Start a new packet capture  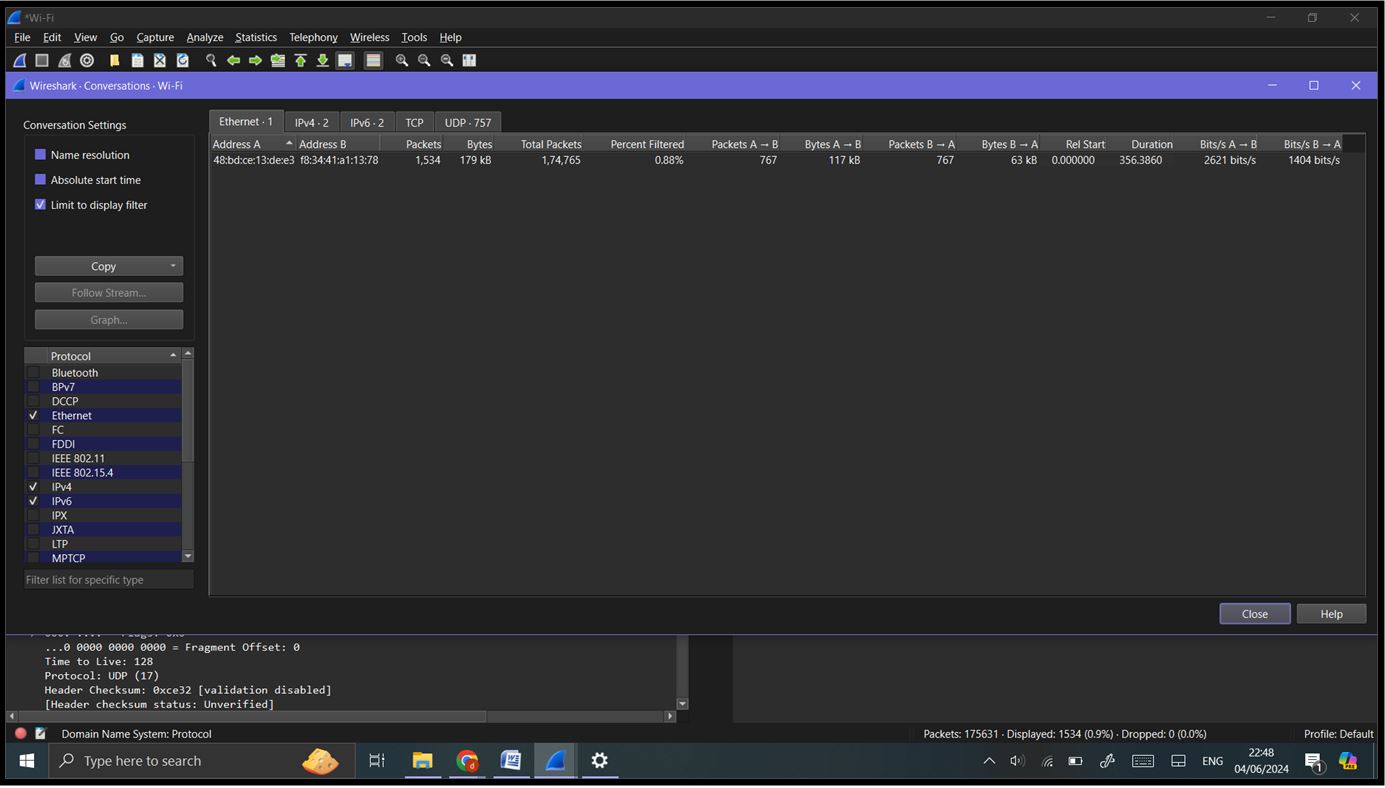[18, 60]
